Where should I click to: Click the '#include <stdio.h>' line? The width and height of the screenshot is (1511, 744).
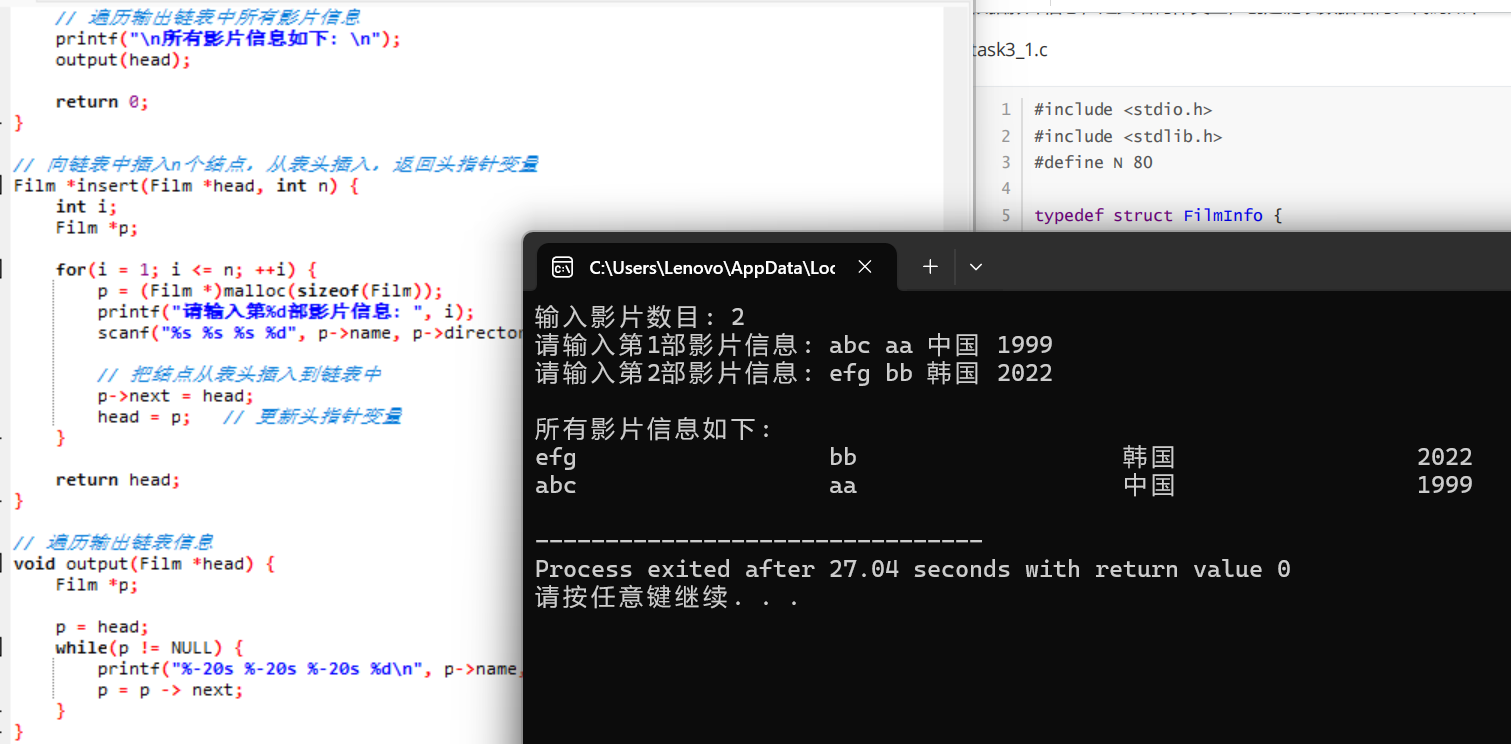click(x=1123, y=110)
